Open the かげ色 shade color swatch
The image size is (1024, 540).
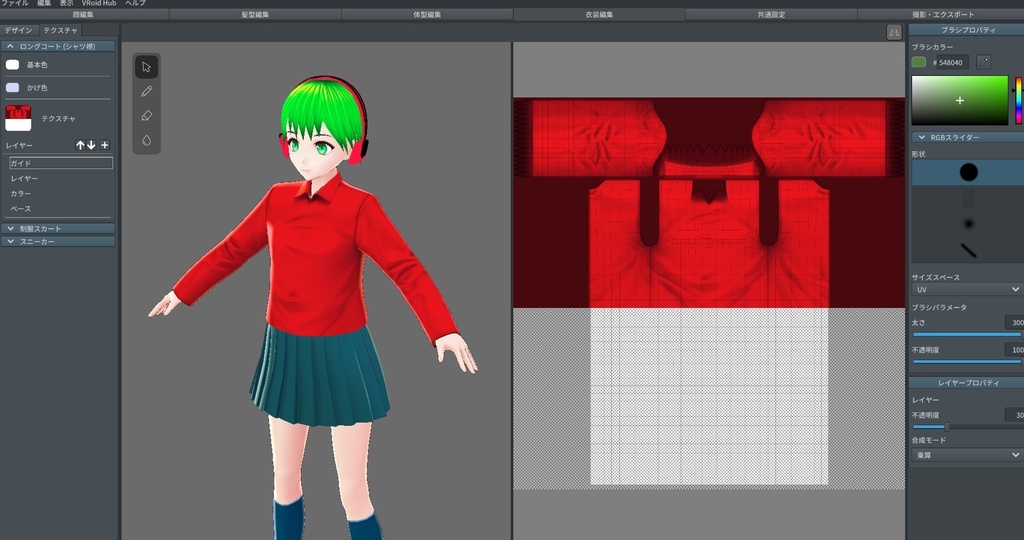(12, 87)
